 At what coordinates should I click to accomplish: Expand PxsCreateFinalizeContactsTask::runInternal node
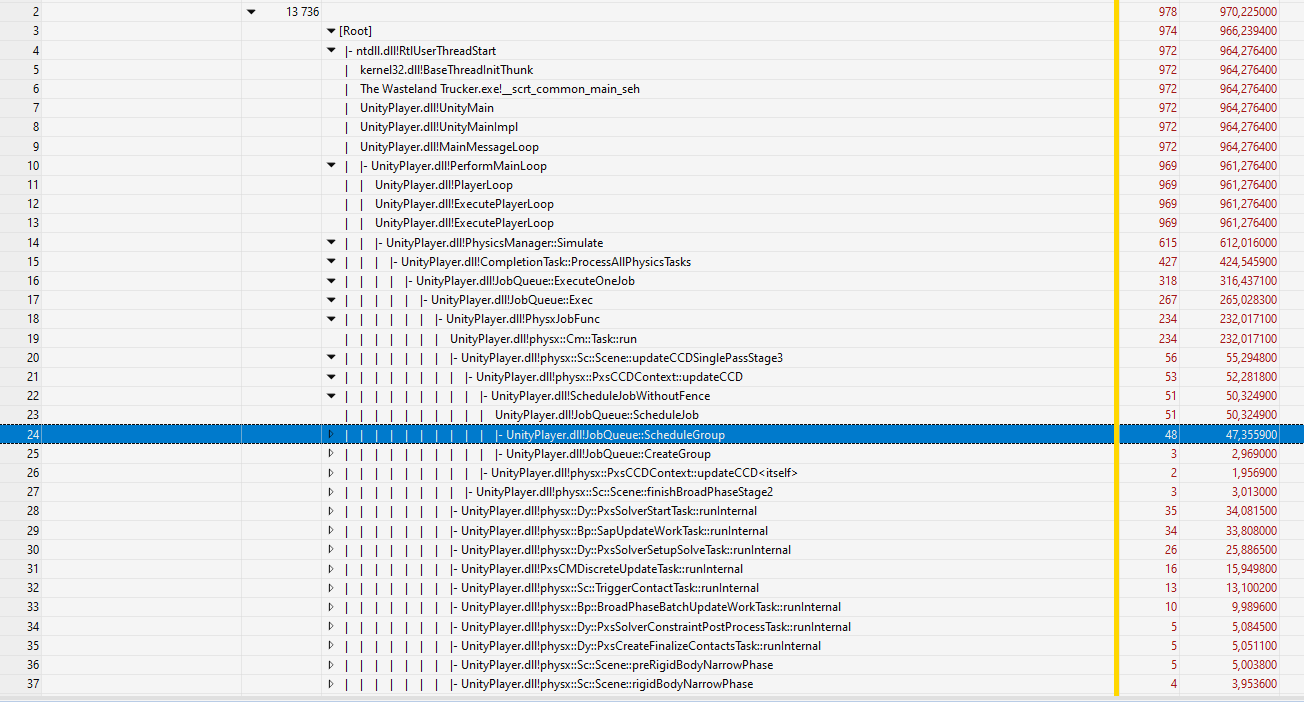click(x=331, y=646)
